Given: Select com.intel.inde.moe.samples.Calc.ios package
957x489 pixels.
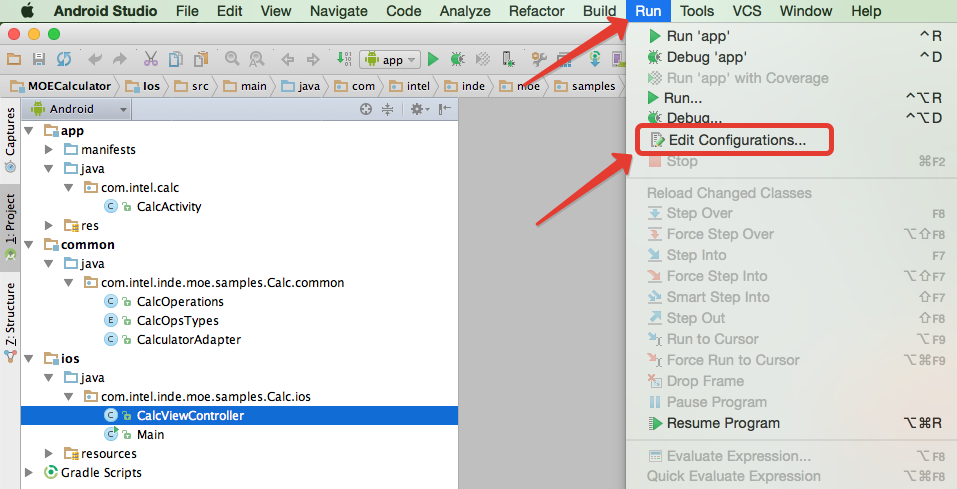Looking at the screenshot, I should 206,397.
